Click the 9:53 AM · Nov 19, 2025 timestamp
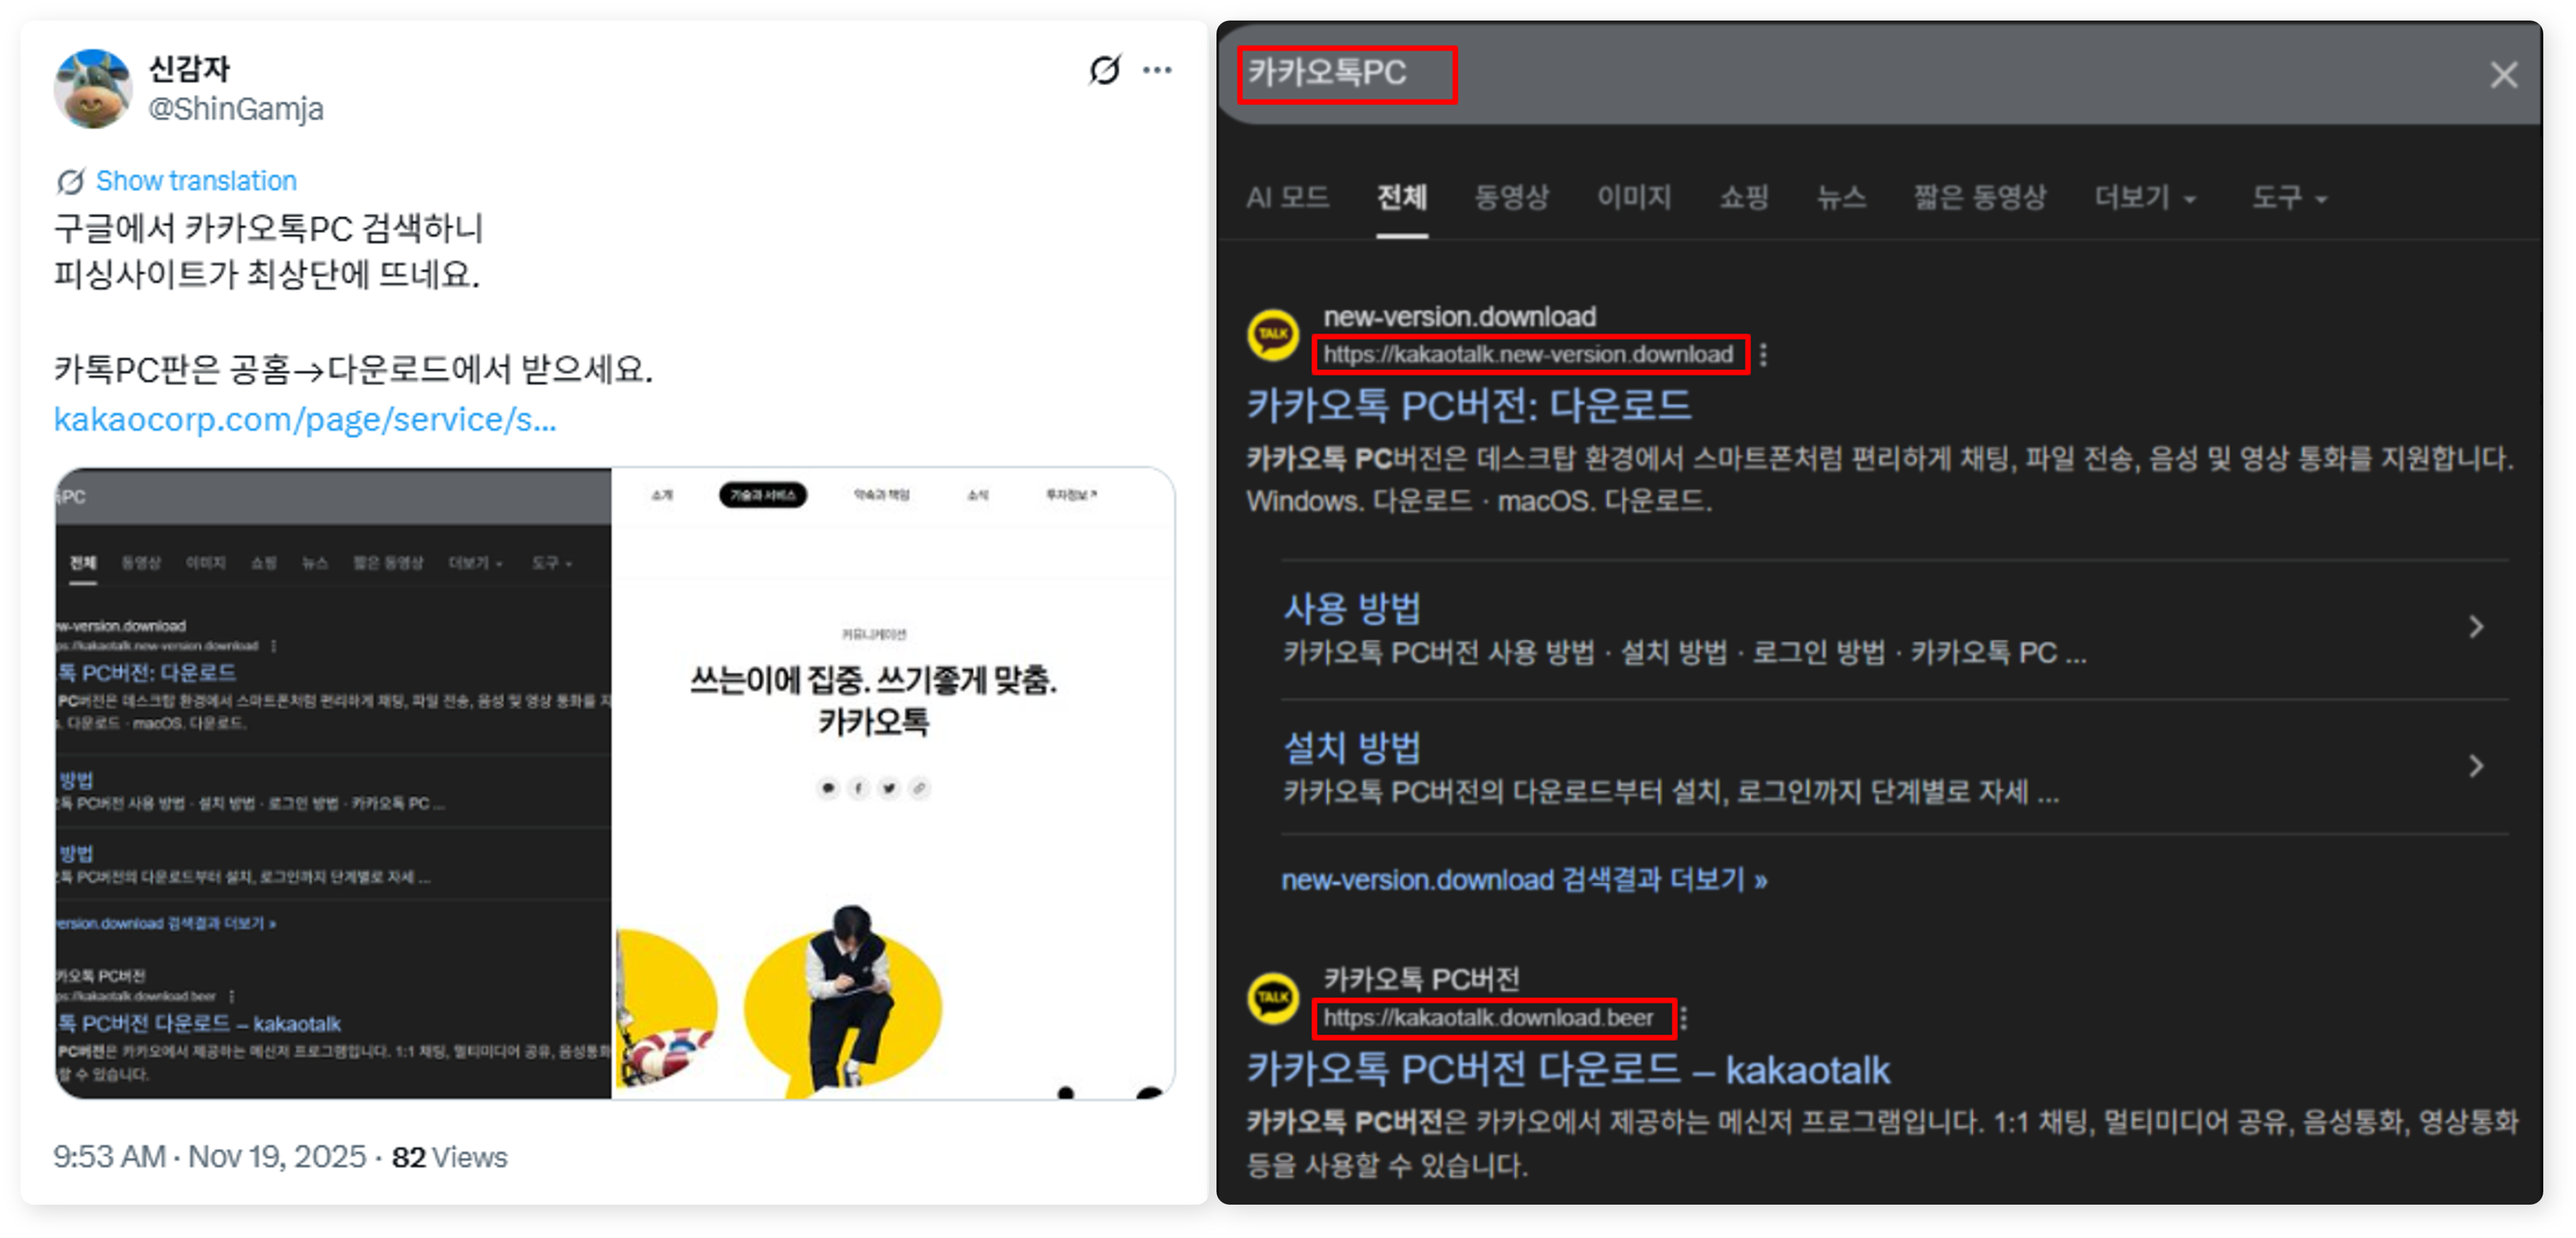This screenshot has height=1238, width=2576. [x=210, y=1157]
